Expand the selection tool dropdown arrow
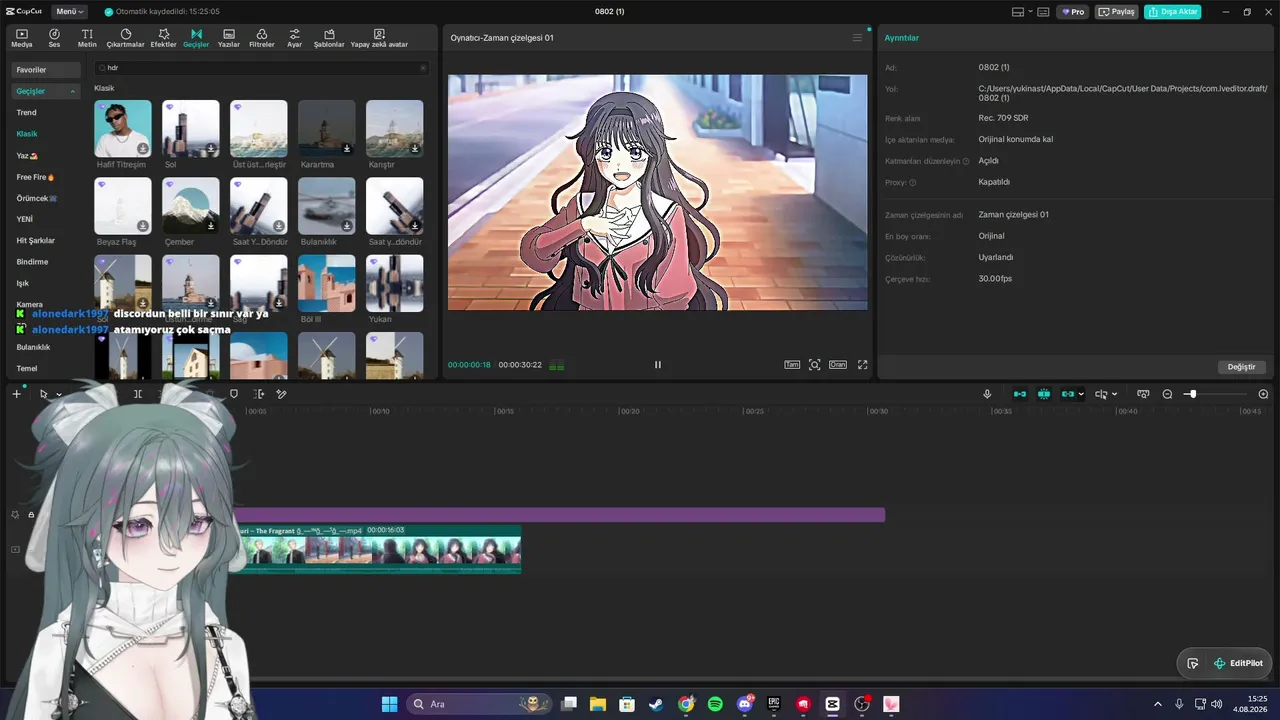This screenshot has width=1280, height=720. click(59, 394)
